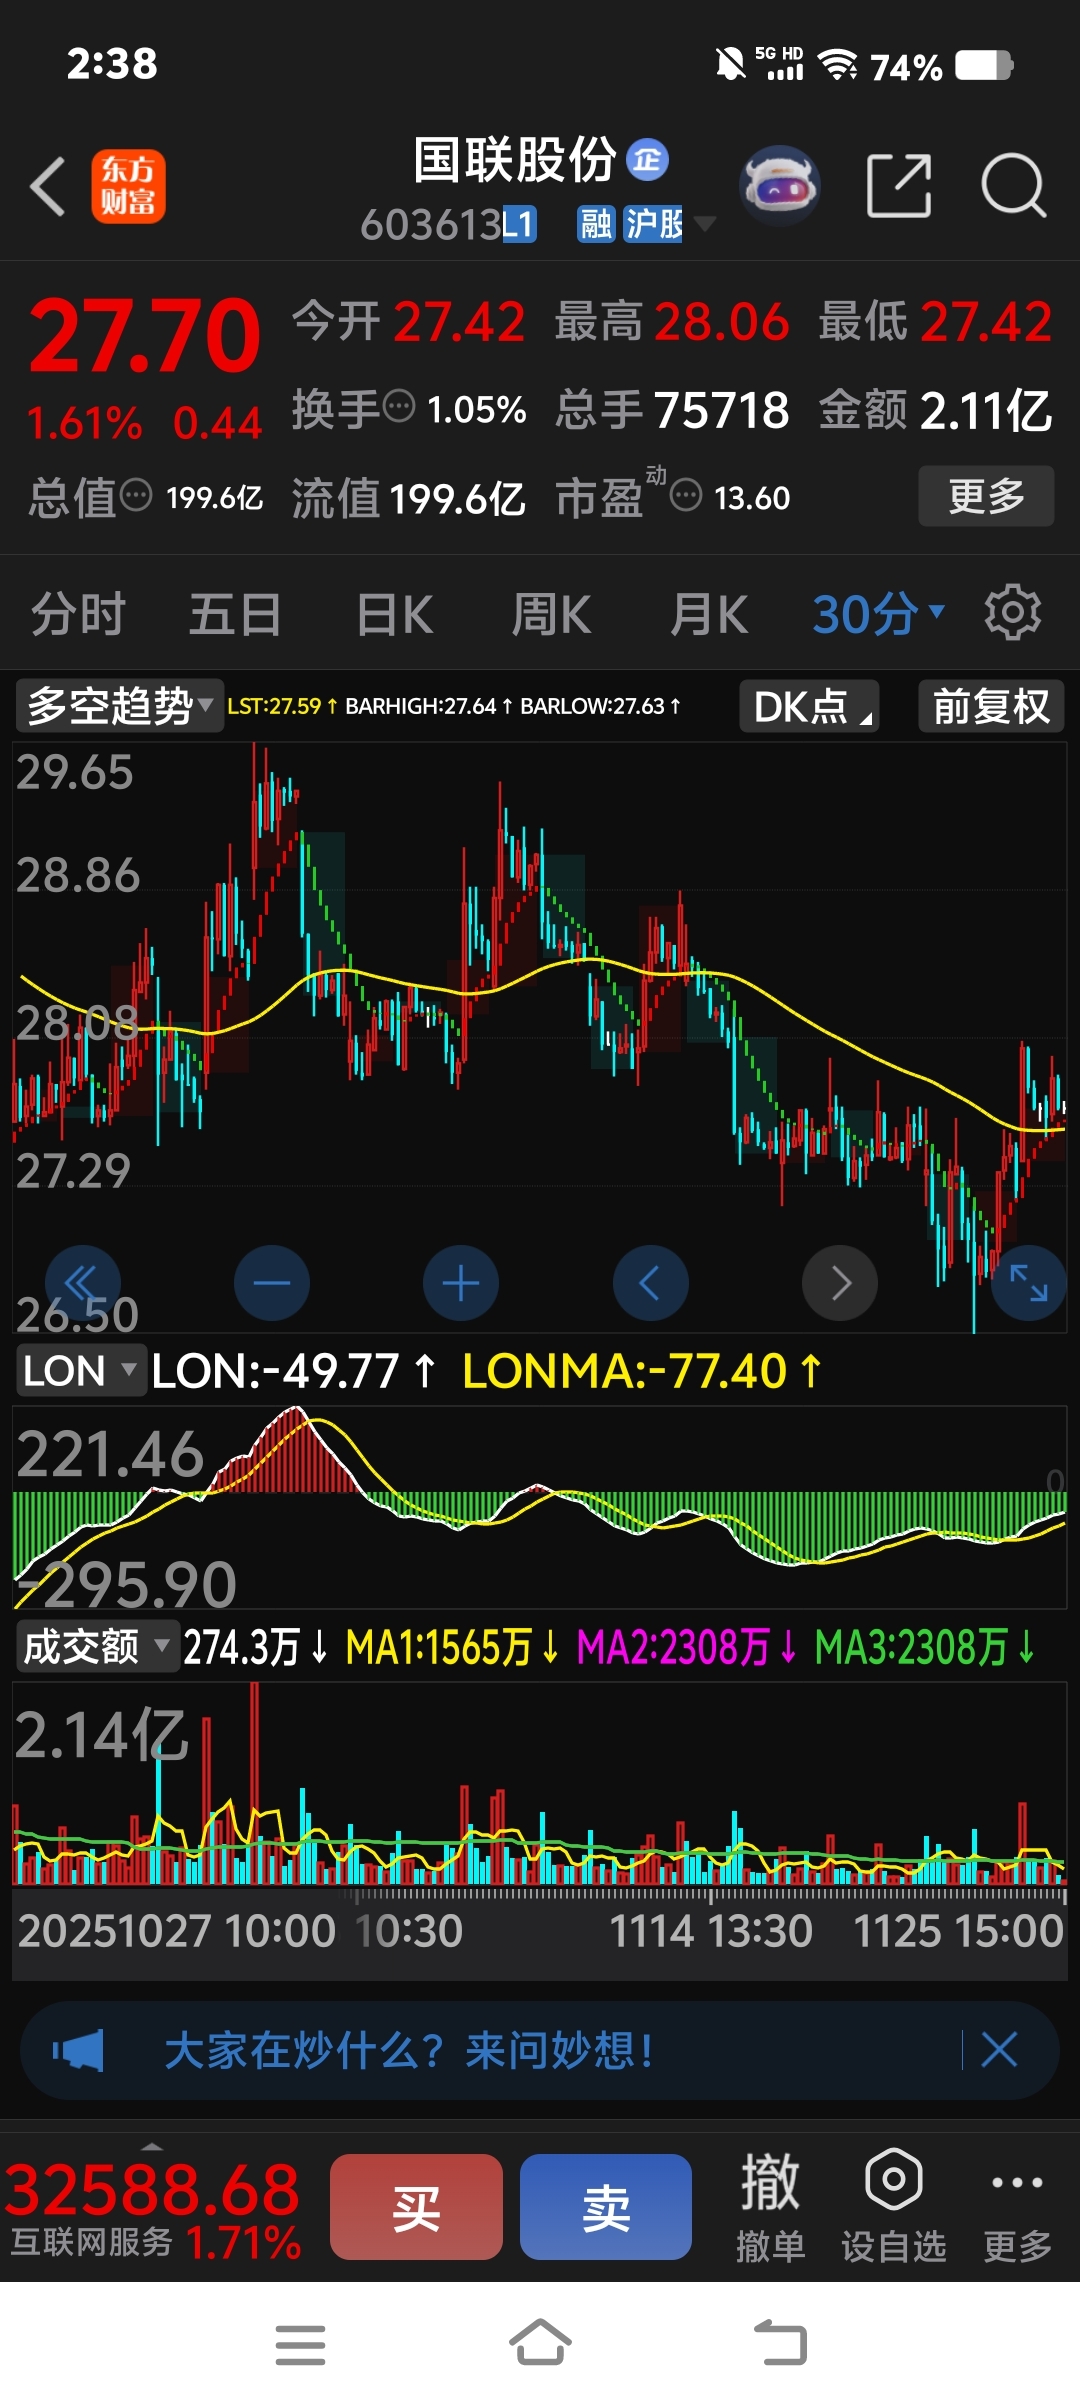1080x2408 pixels.
Task: Open 前复权 adjustment selector
Action: click(991, 706)
